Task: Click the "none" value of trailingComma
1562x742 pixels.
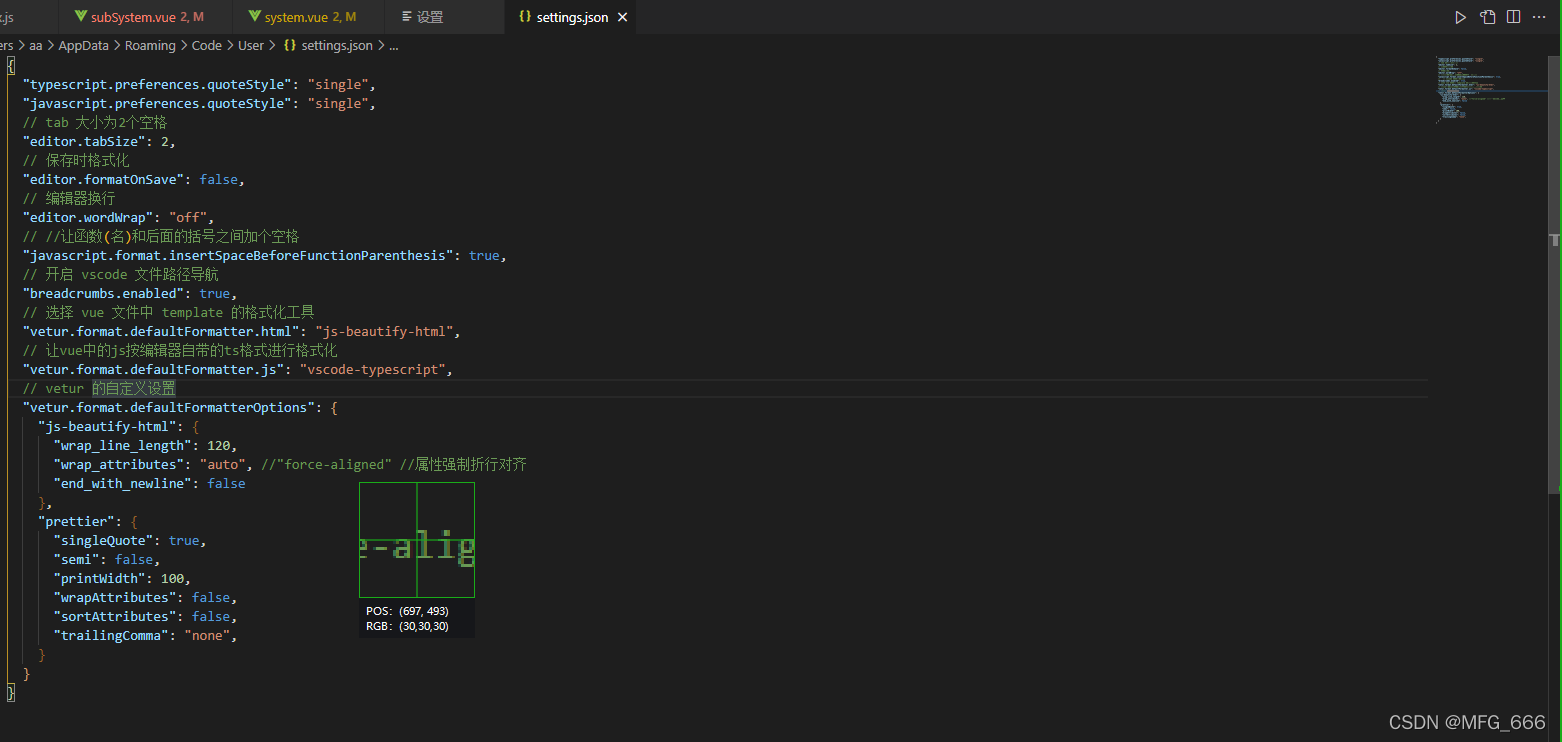Action: 207,635
